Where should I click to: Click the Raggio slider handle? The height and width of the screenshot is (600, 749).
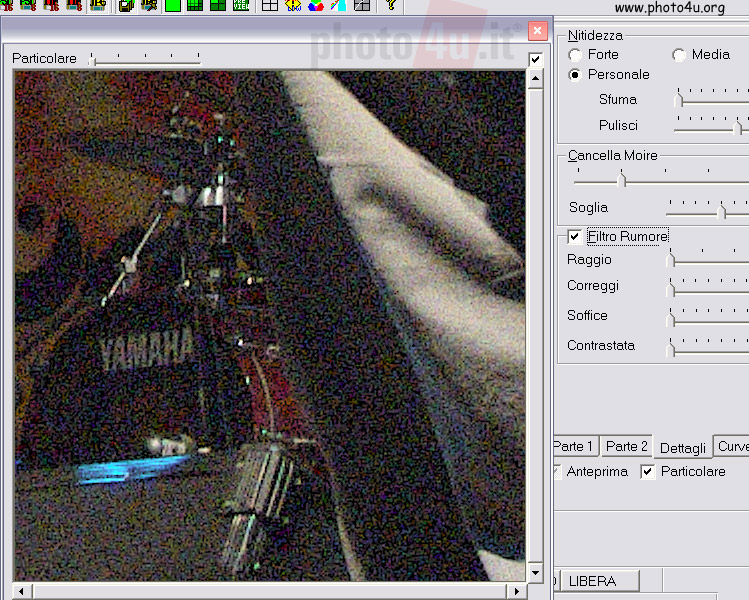[x=671, y=259]
